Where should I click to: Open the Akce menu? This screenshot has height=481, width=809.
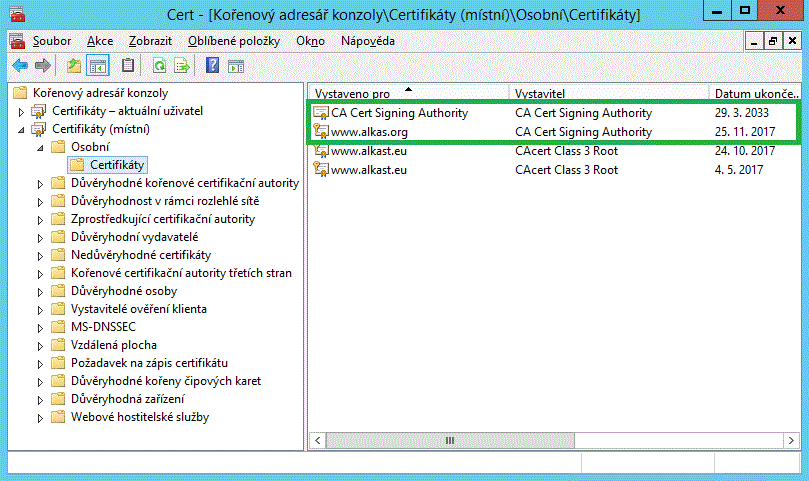point(100,41)
